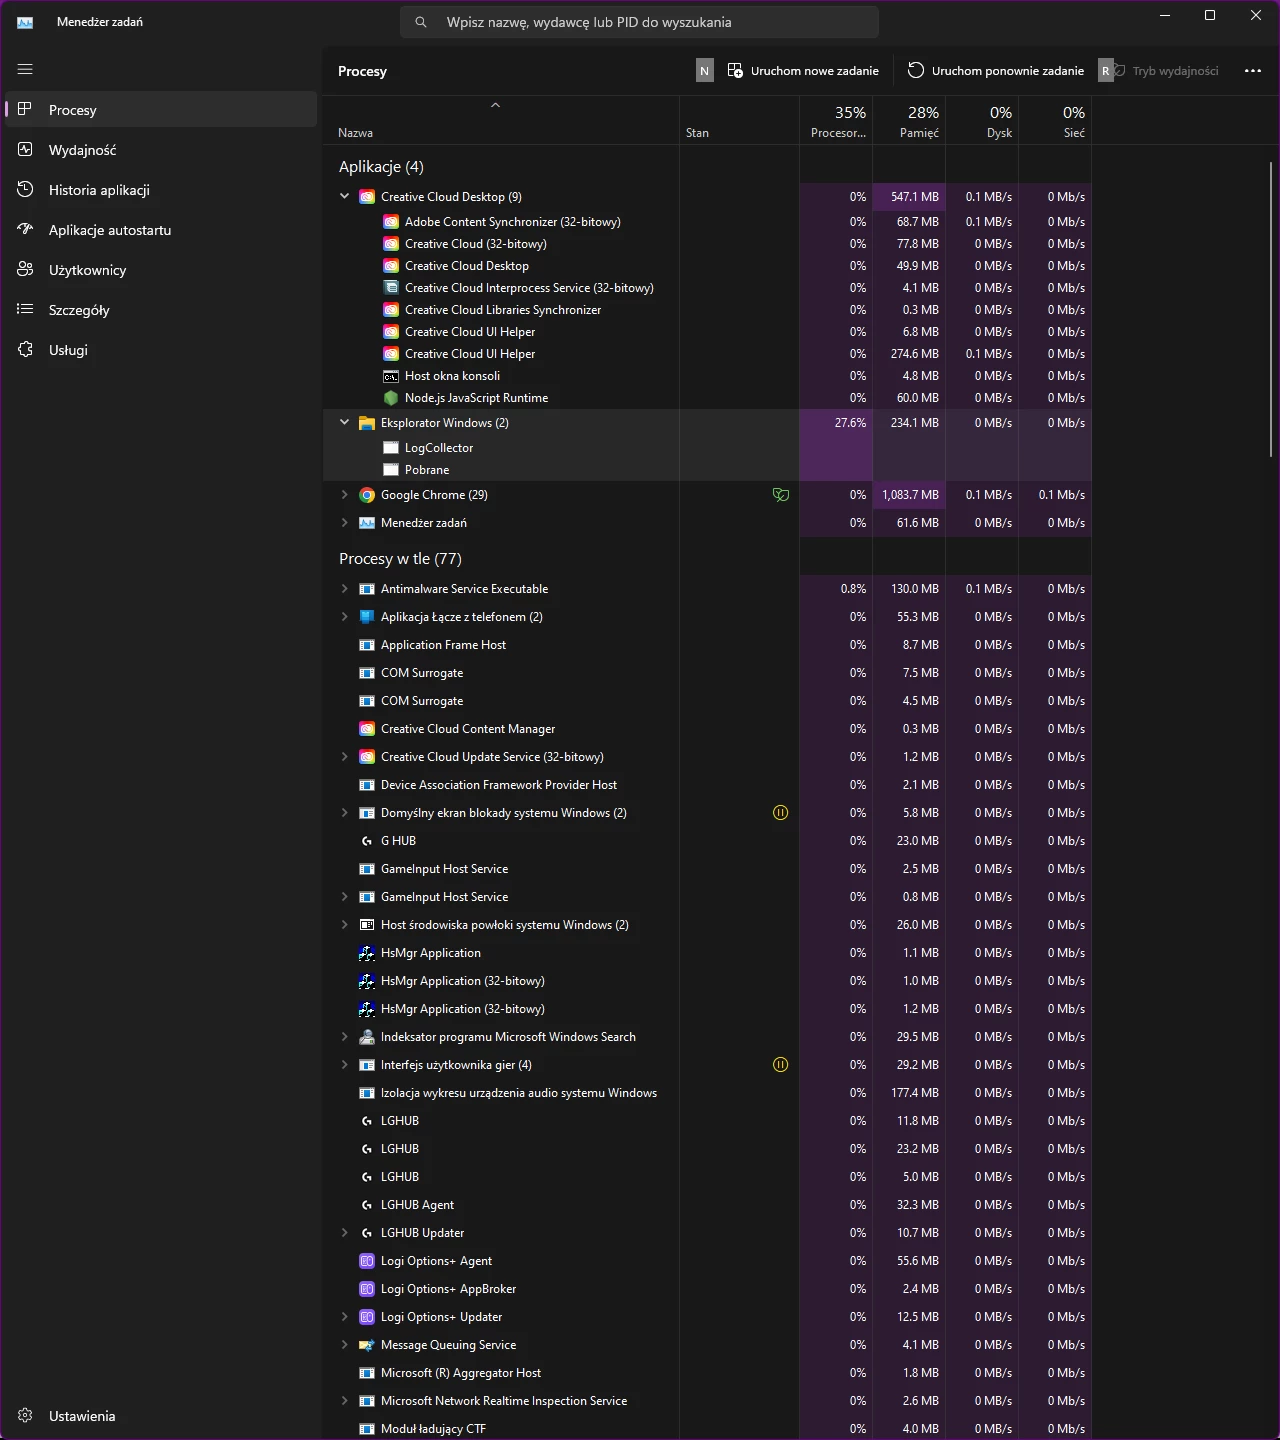The image size is (1280, 1440).
Task: Go to the Użytkownicy page
Action: coord(161,270)
